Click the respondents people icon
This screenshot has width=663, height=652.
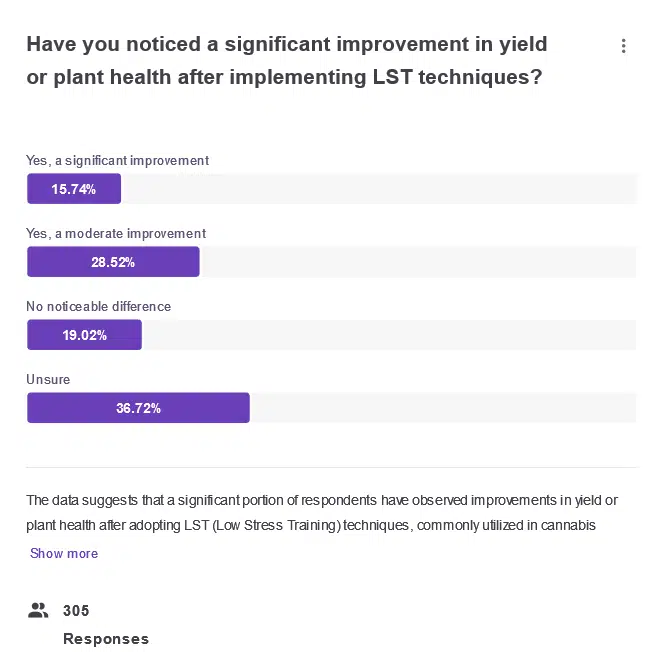pos(38,610)
